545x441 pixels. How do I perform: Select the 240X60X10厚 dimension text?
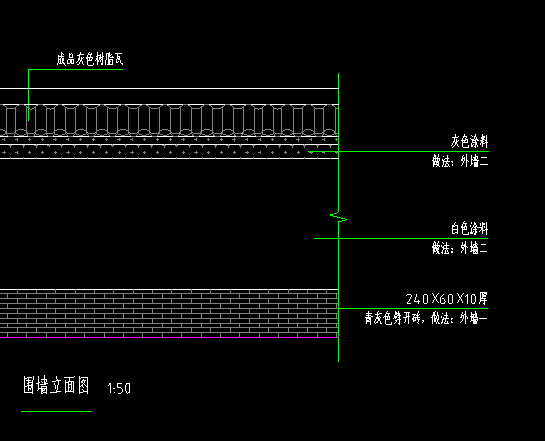tap(447, 299)
